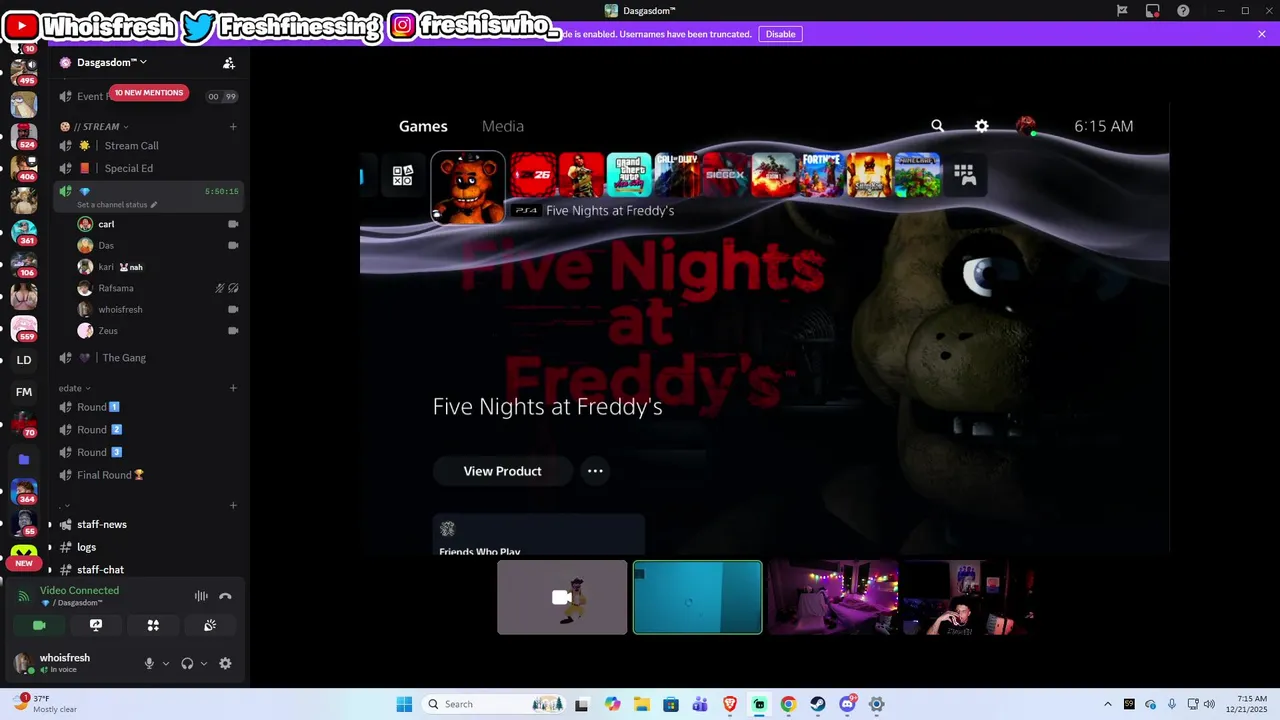Add a channel to the STREAM category
The width and height of the screenshot is (1280, 720).
233,127
